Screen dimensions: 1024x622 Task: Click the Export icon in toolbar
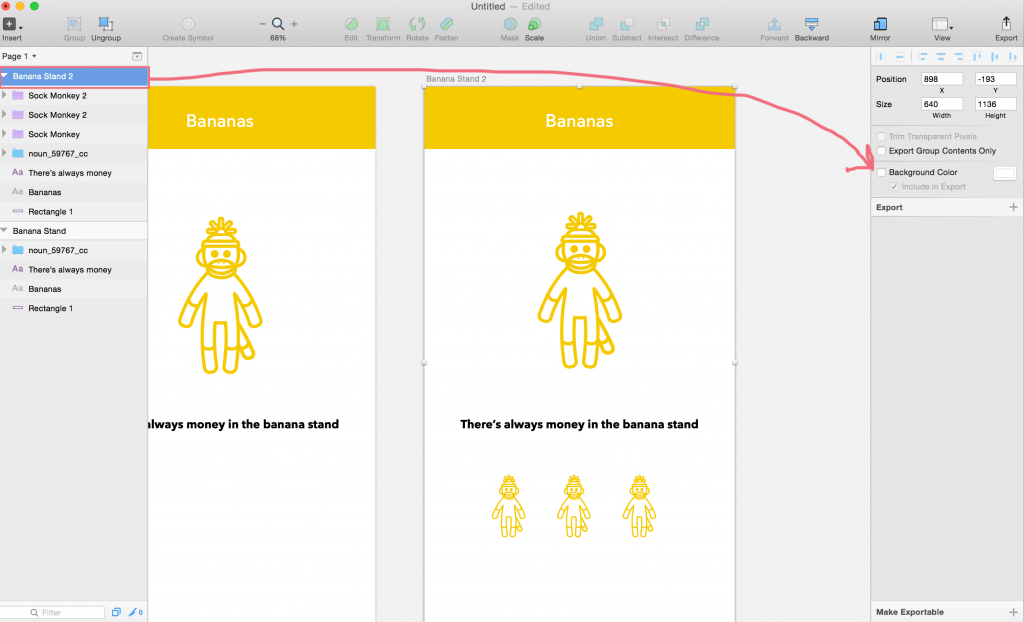click(1006, 23)
